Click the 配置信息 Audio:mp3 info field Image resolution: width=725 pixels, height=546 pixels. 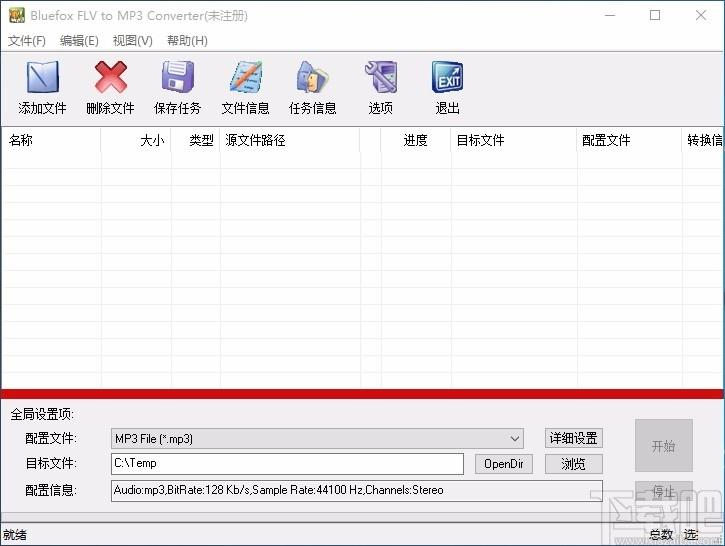tap(356, 491)
